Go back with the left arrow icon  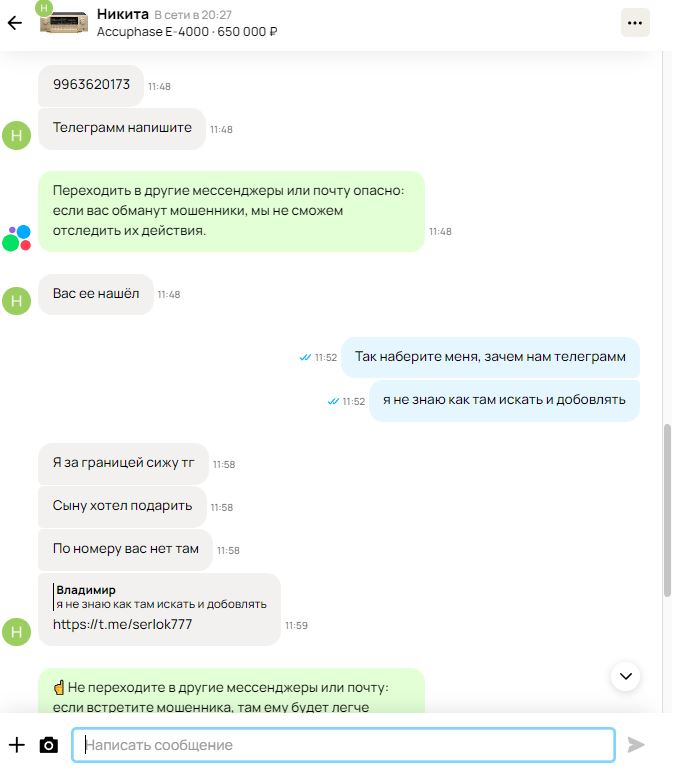coord(15,23)
